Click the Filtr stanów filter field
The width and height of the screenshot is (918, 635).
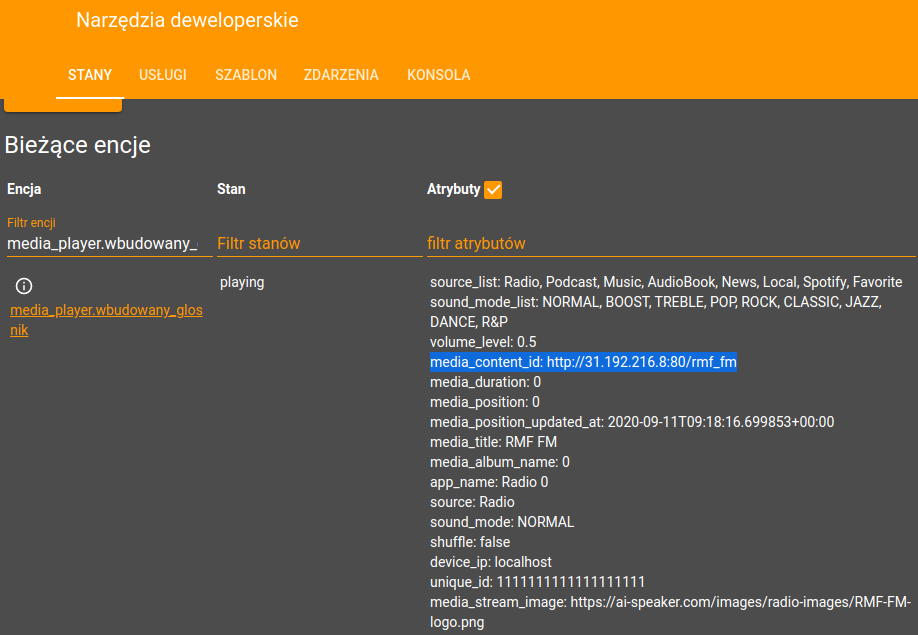(x=319, y=243)
